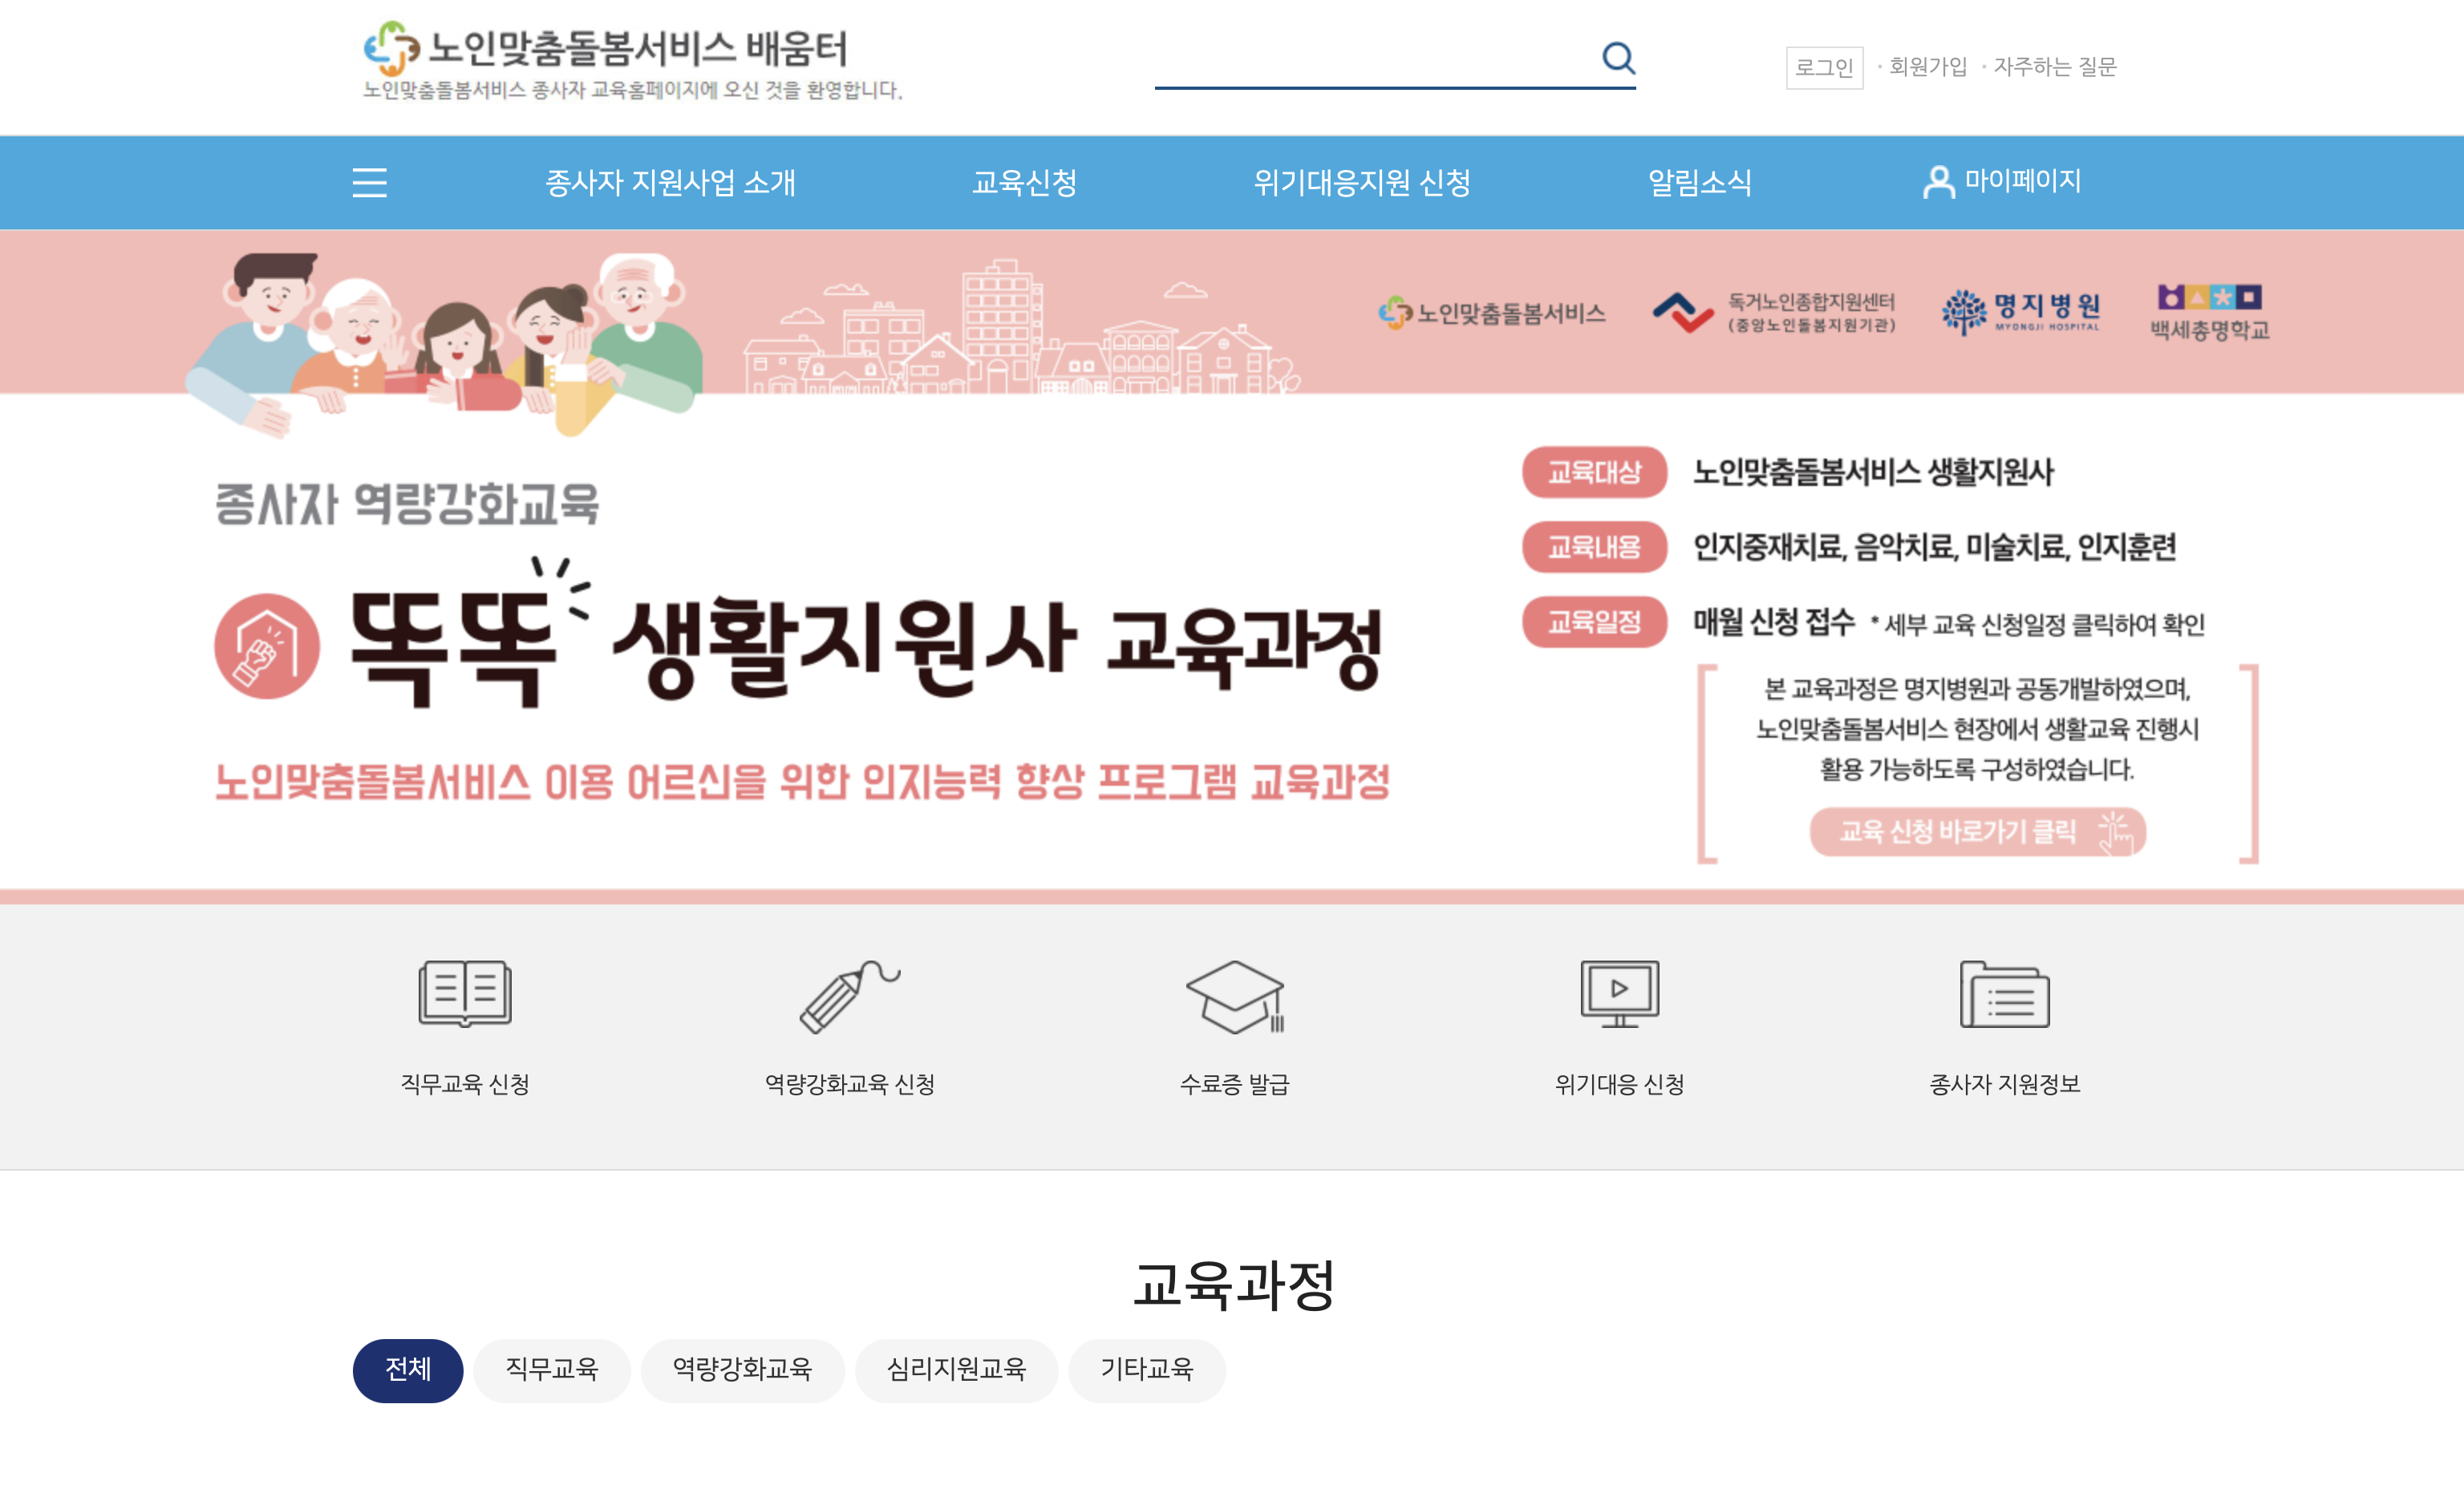This screenshot has height=1485, width=2464.
Task: Select the 심리지원교육 category filter
Action: (x=956, y=1371)
